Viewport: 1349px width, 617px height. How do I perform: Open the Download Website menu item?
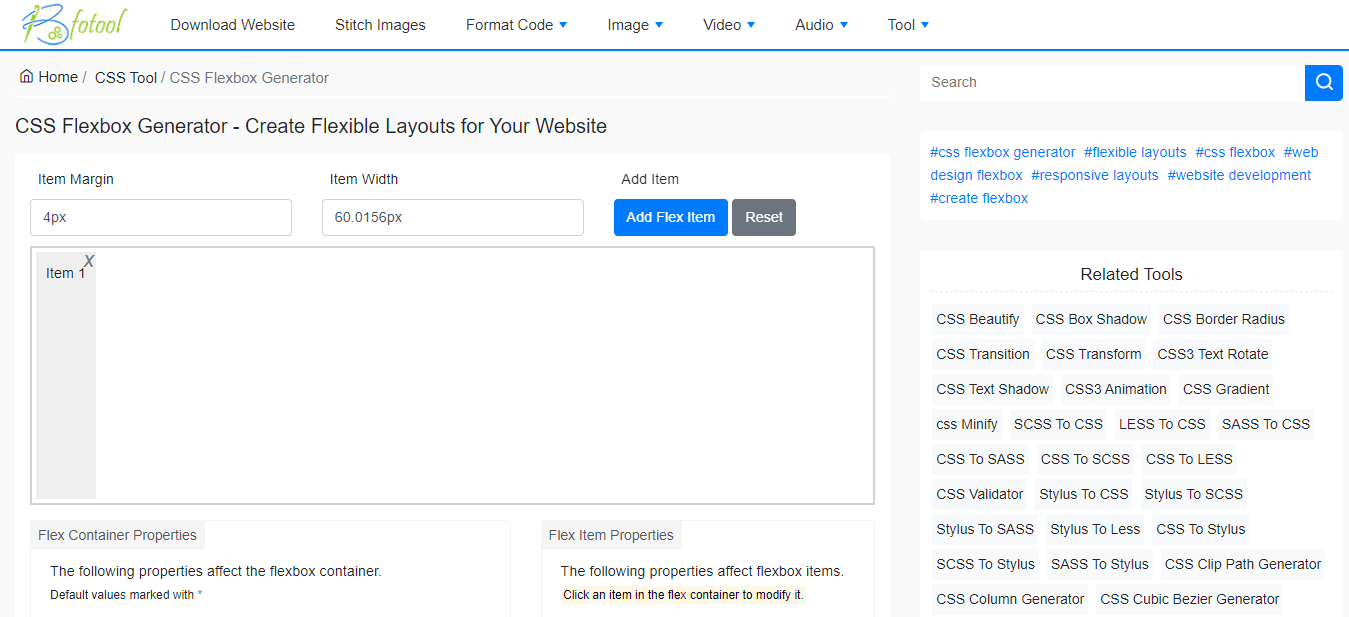click(232, 25)
